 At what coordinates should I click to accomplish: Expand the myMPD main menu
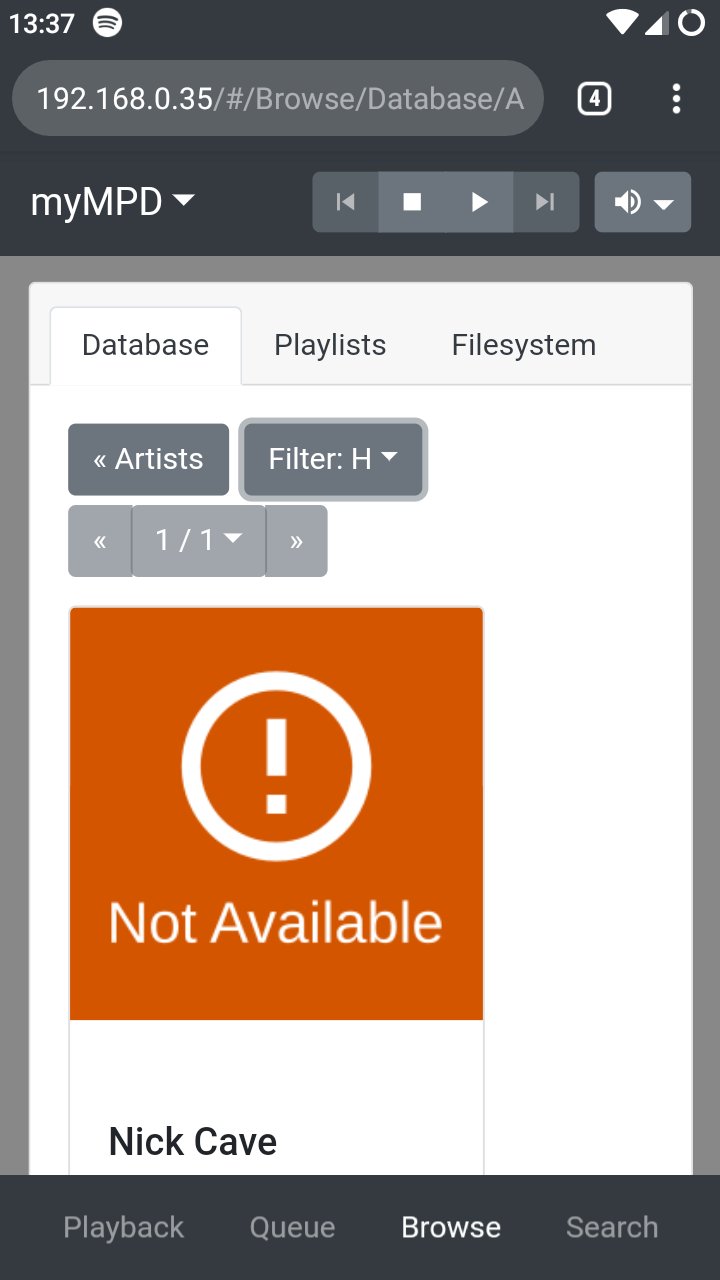[112, 202]
